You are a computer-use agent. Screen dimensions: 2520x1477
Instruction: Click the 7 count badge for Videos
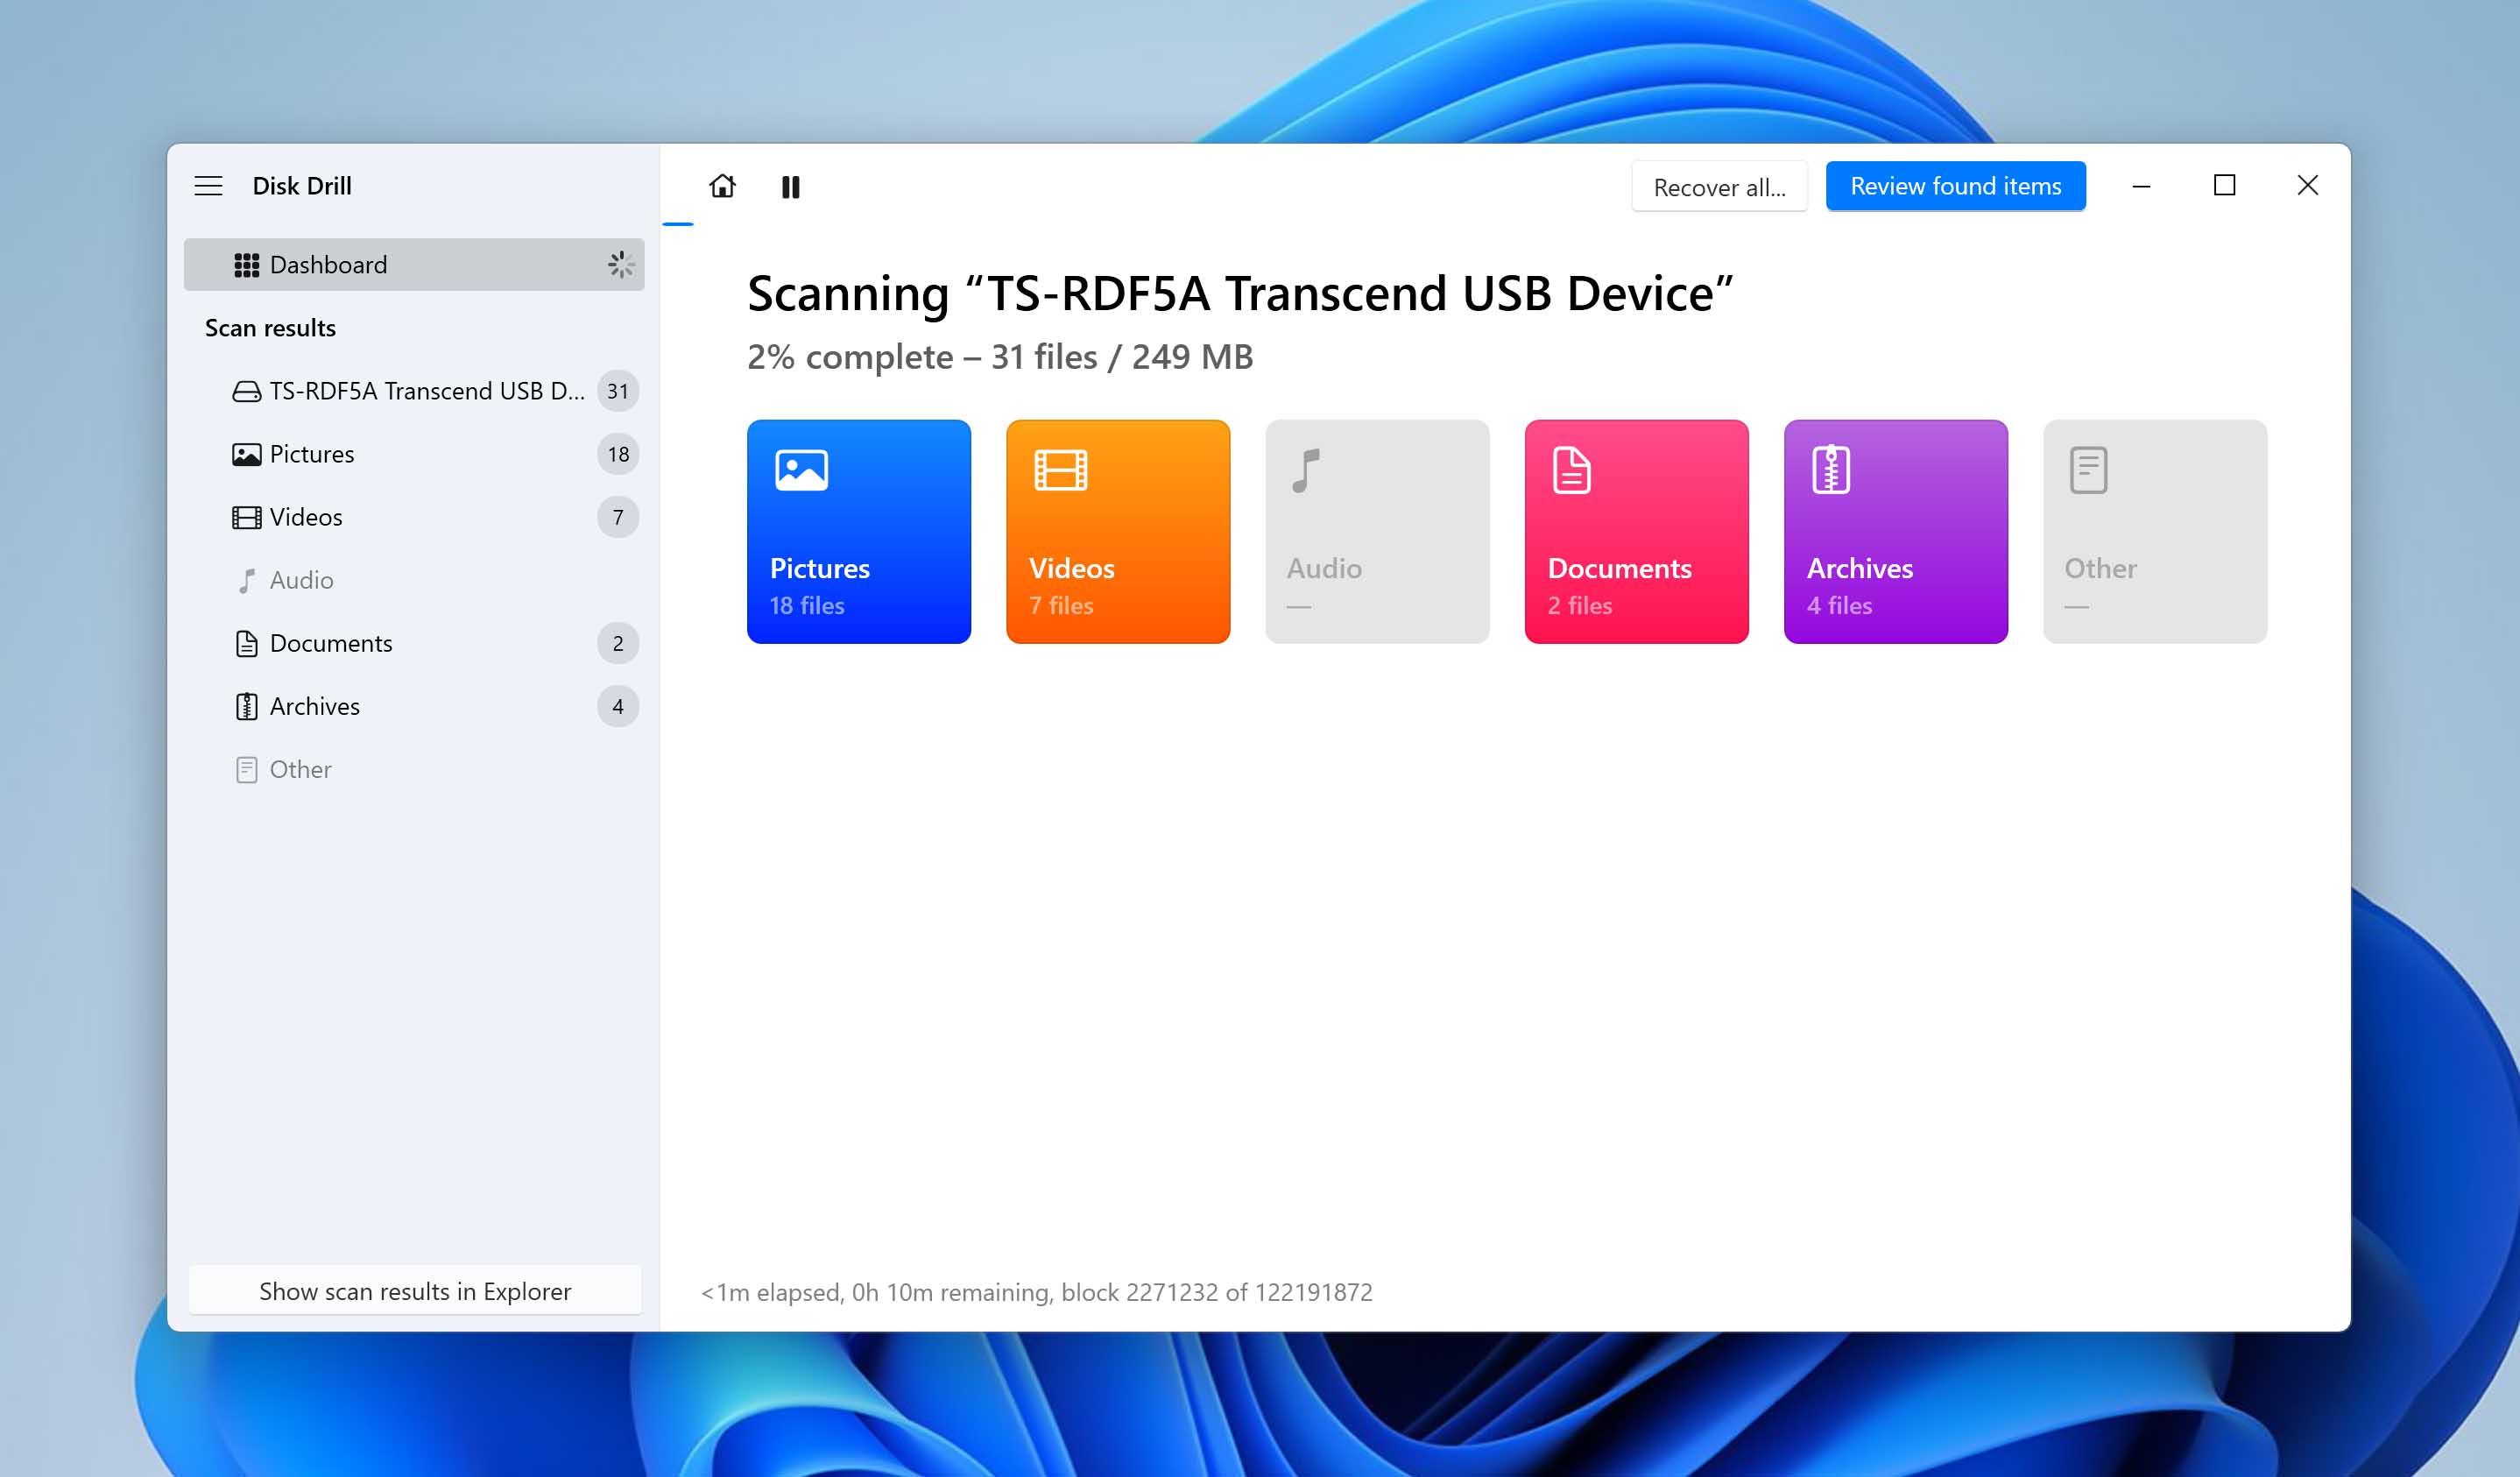point(618,517)
